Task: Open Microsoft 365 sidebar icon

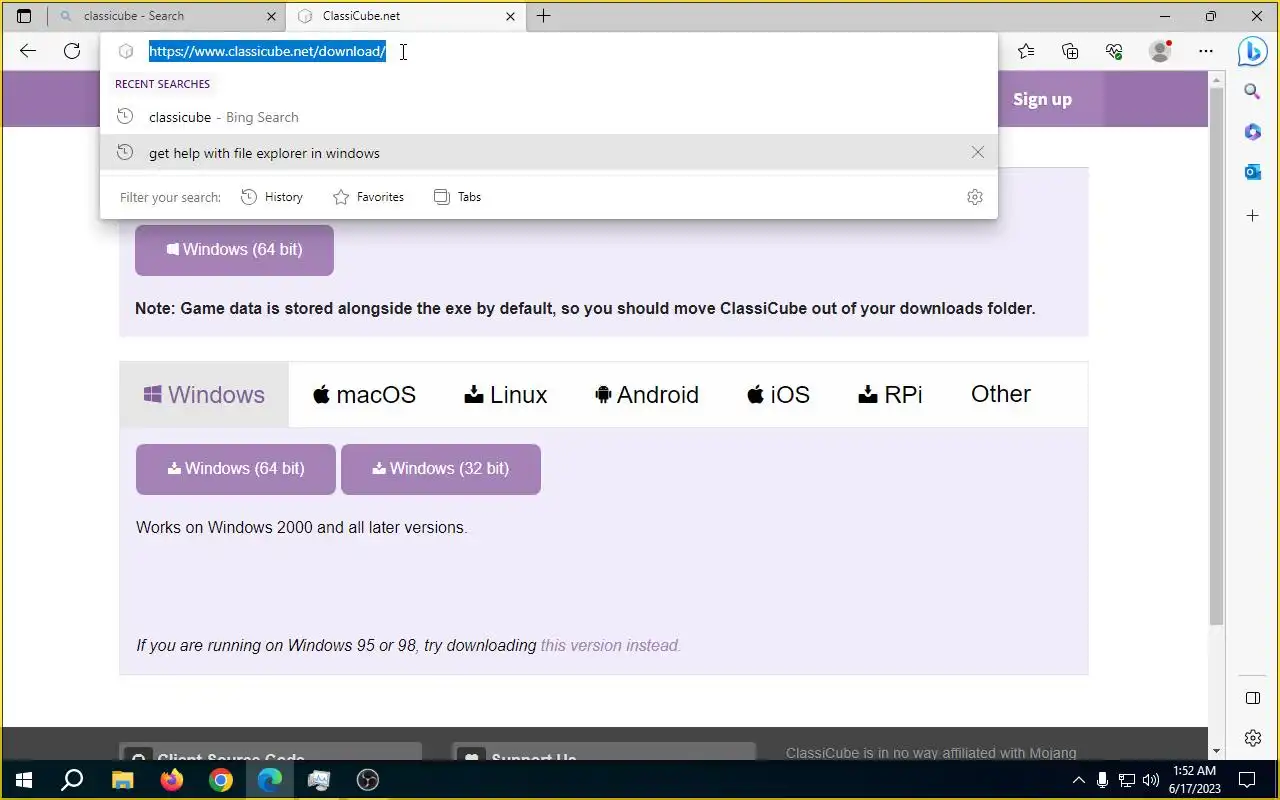Action: (1252, 132)
